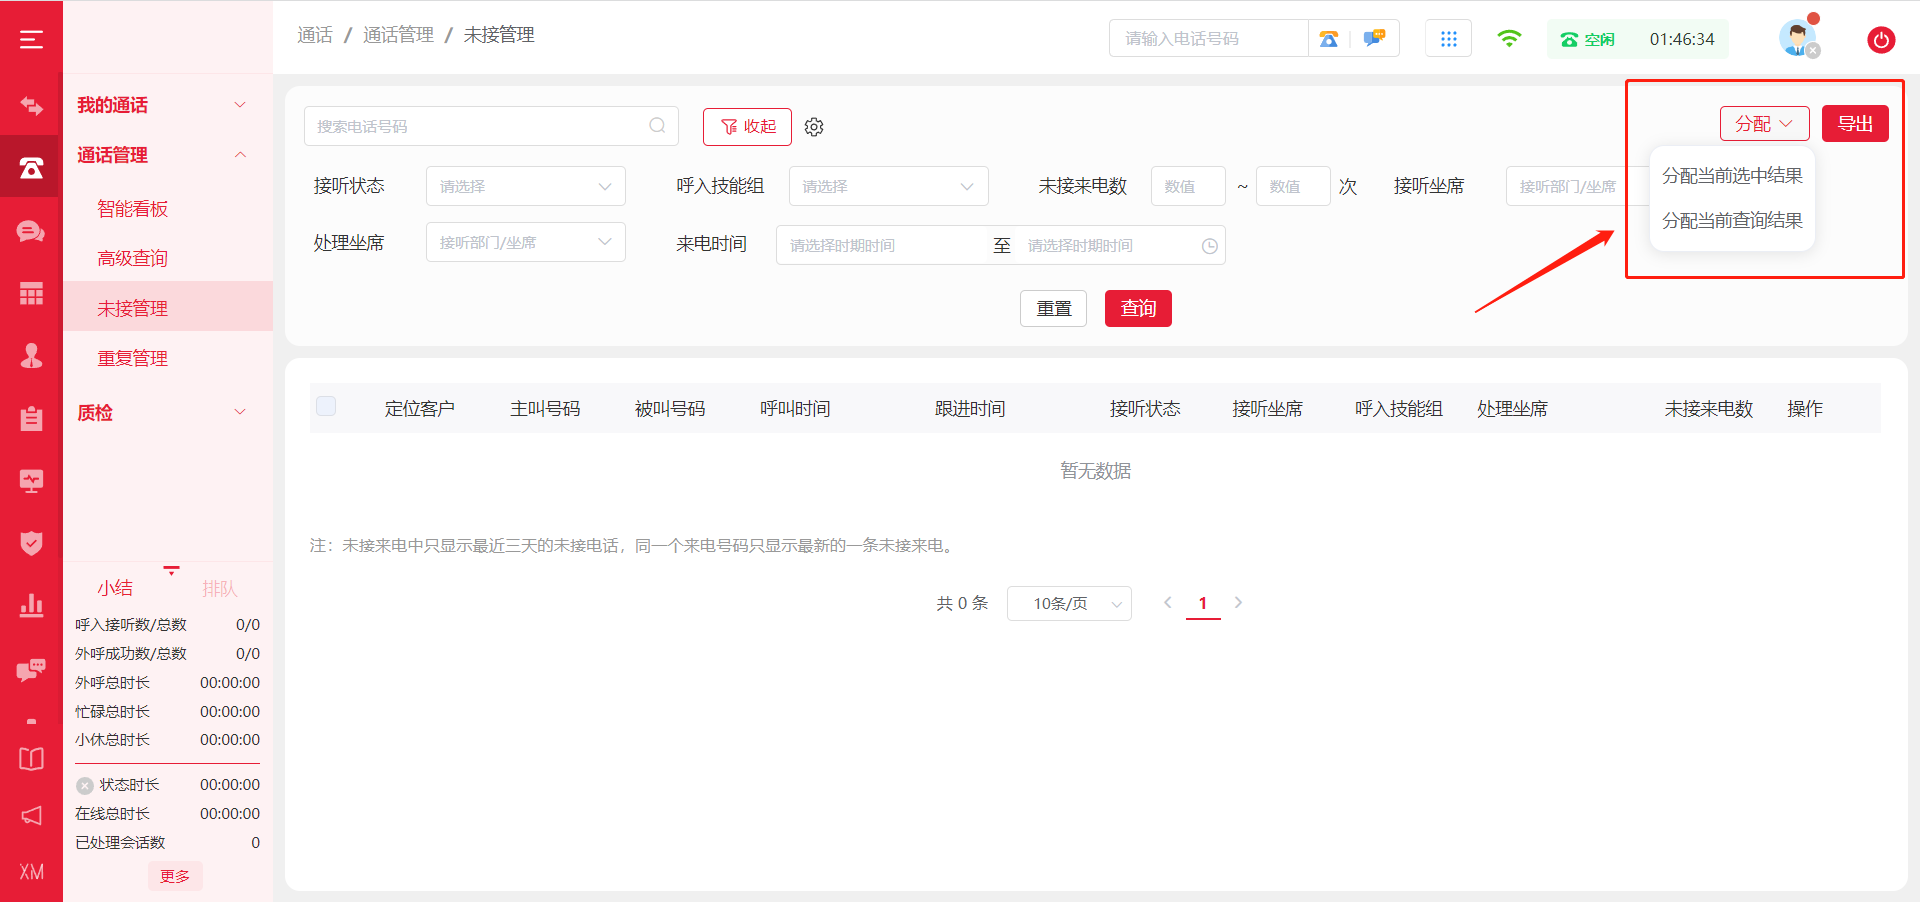The height and width of the screenshot is (902, 1920).
Task: Focus the first 未接来电数 minimum value field
Action: 1188,186
